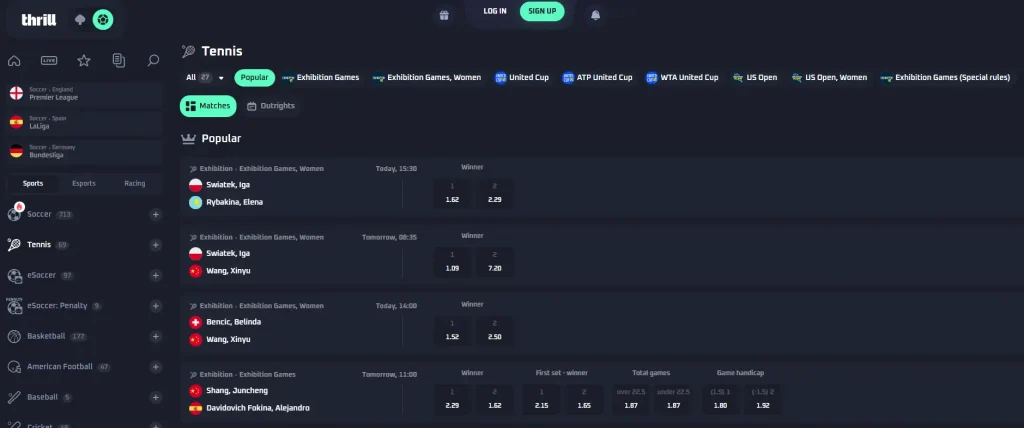The width and height of the screenshot is (1024, 428).
Task: Switch to the Racing tab
Action: pos(135,184)
